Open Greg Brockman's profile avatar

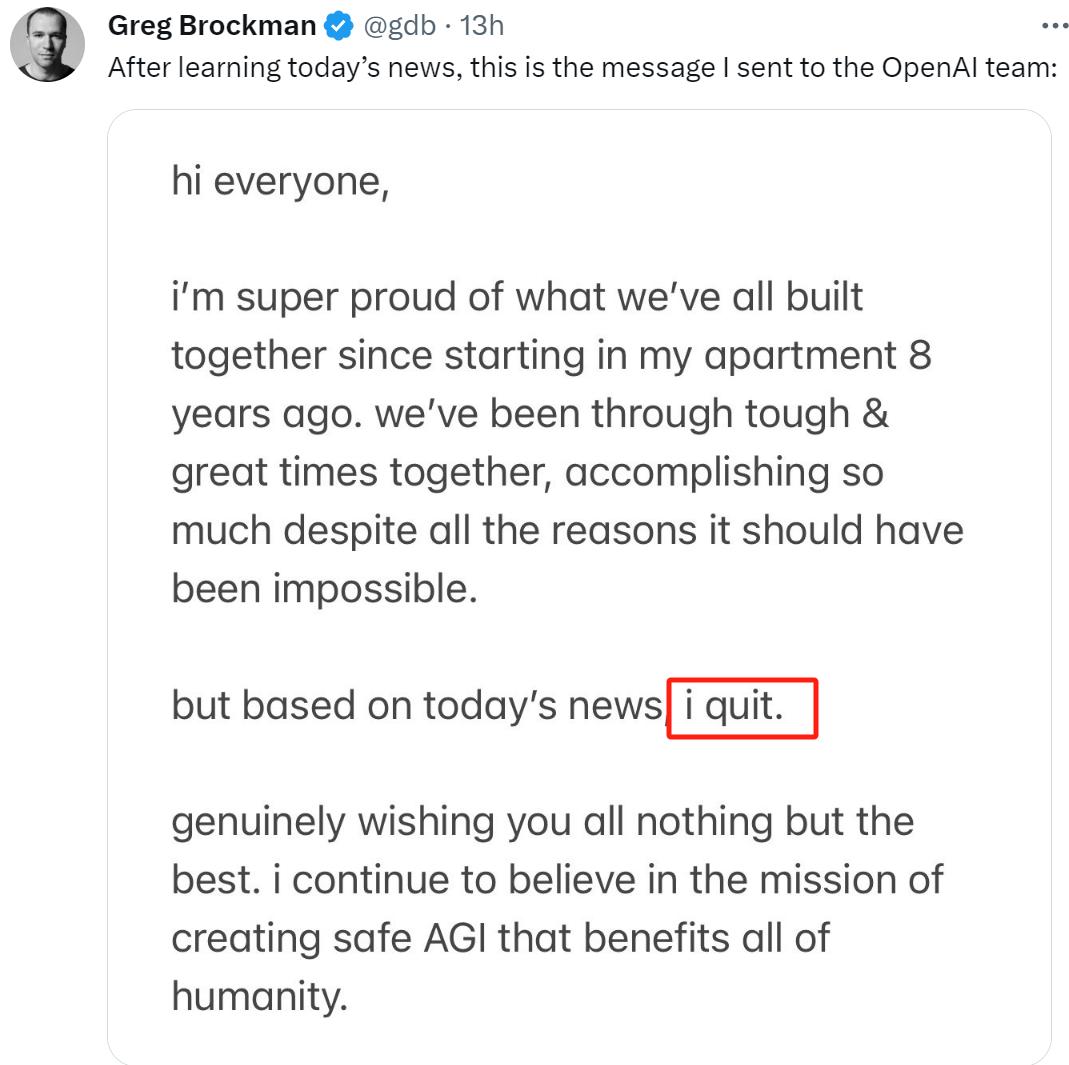click(x=48, y=45)
